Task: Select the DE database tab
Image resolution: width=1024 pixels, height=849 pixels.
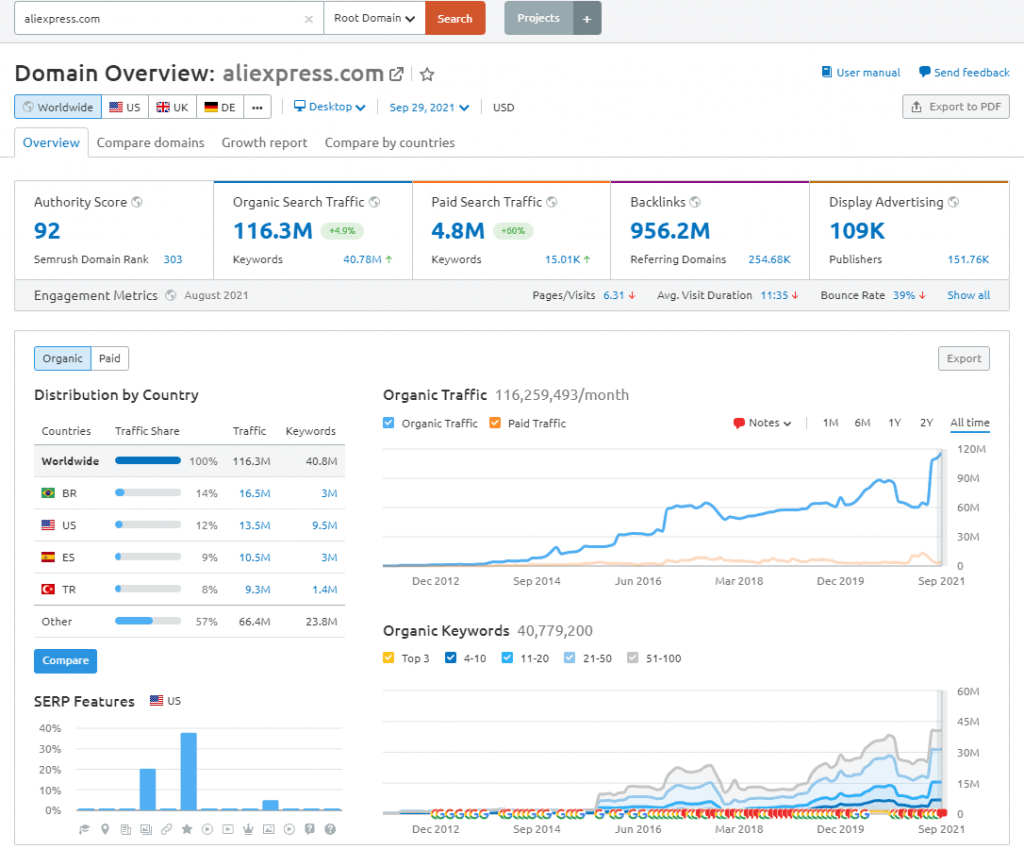Action: coord(220,107)
